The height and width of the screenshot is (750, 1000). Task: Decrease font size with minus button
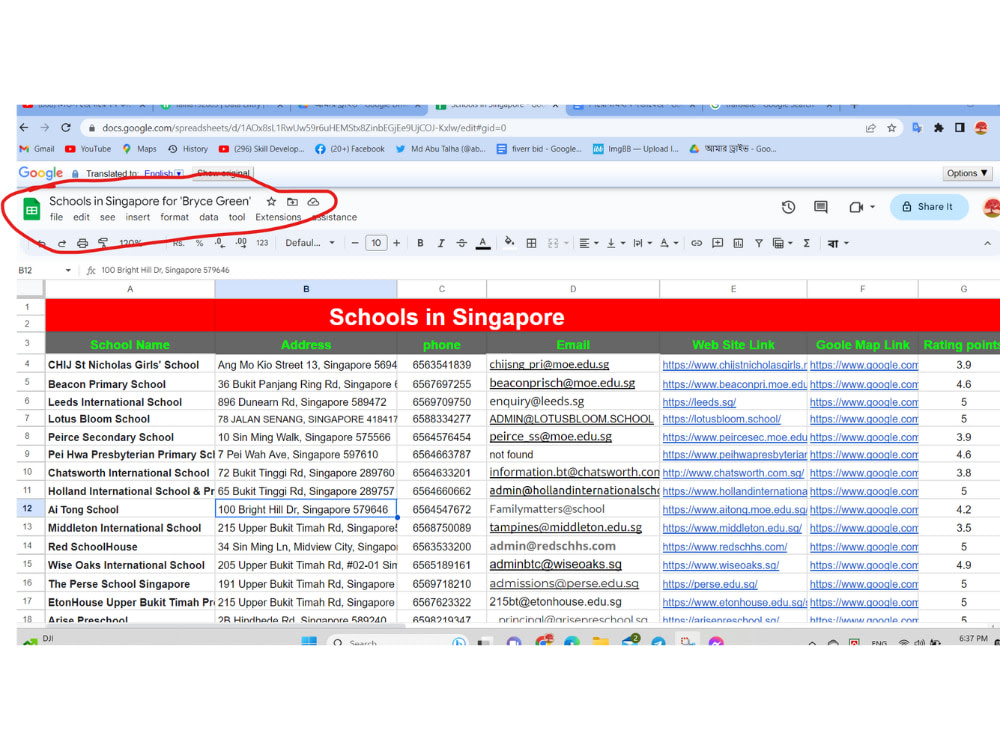(x=355, y=243)
